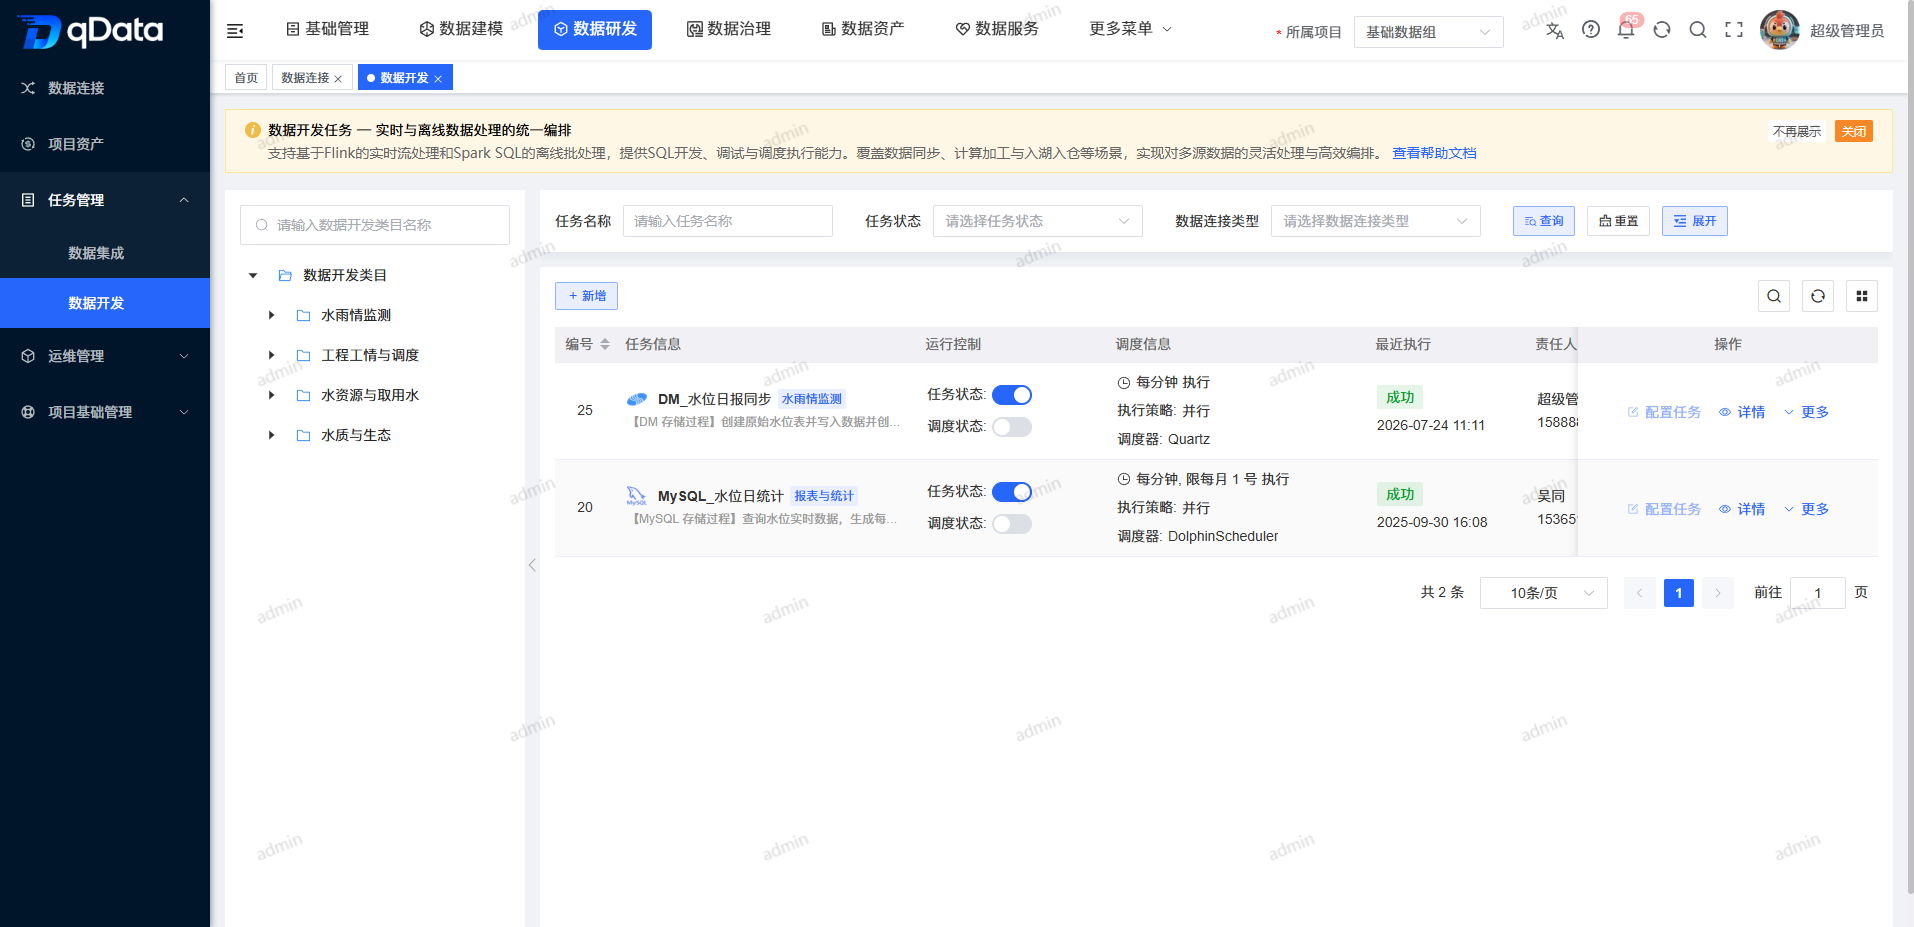
Task: Refresh the task table list
Action: 1818,296
